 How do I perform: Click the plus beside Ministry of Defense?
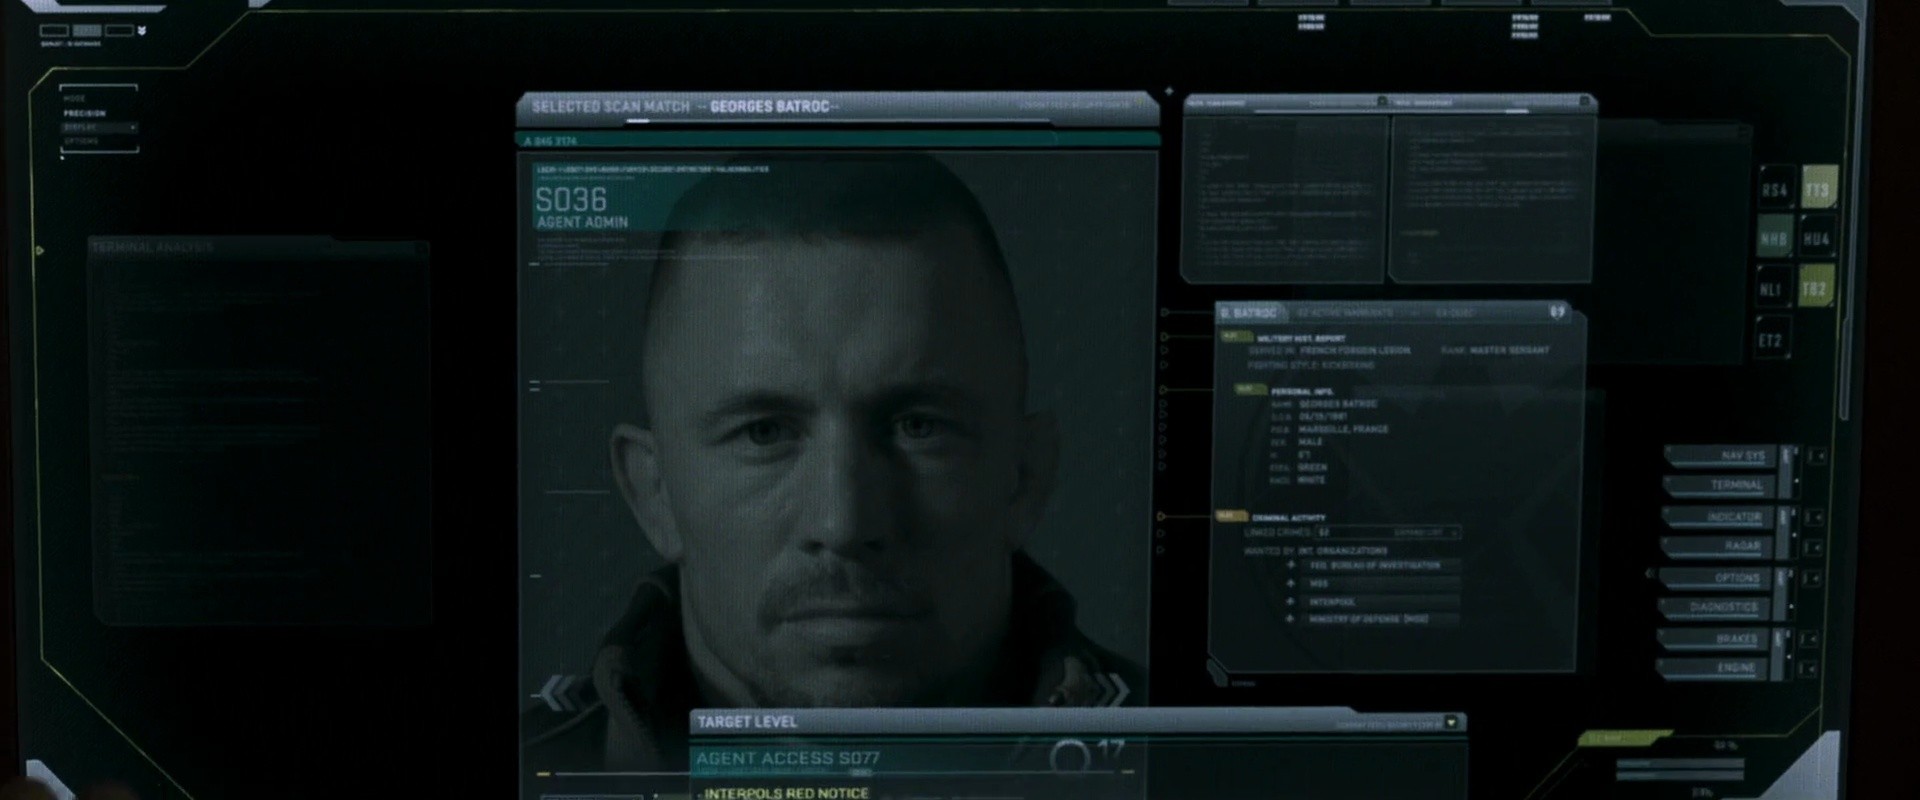tap(1291, 619)
